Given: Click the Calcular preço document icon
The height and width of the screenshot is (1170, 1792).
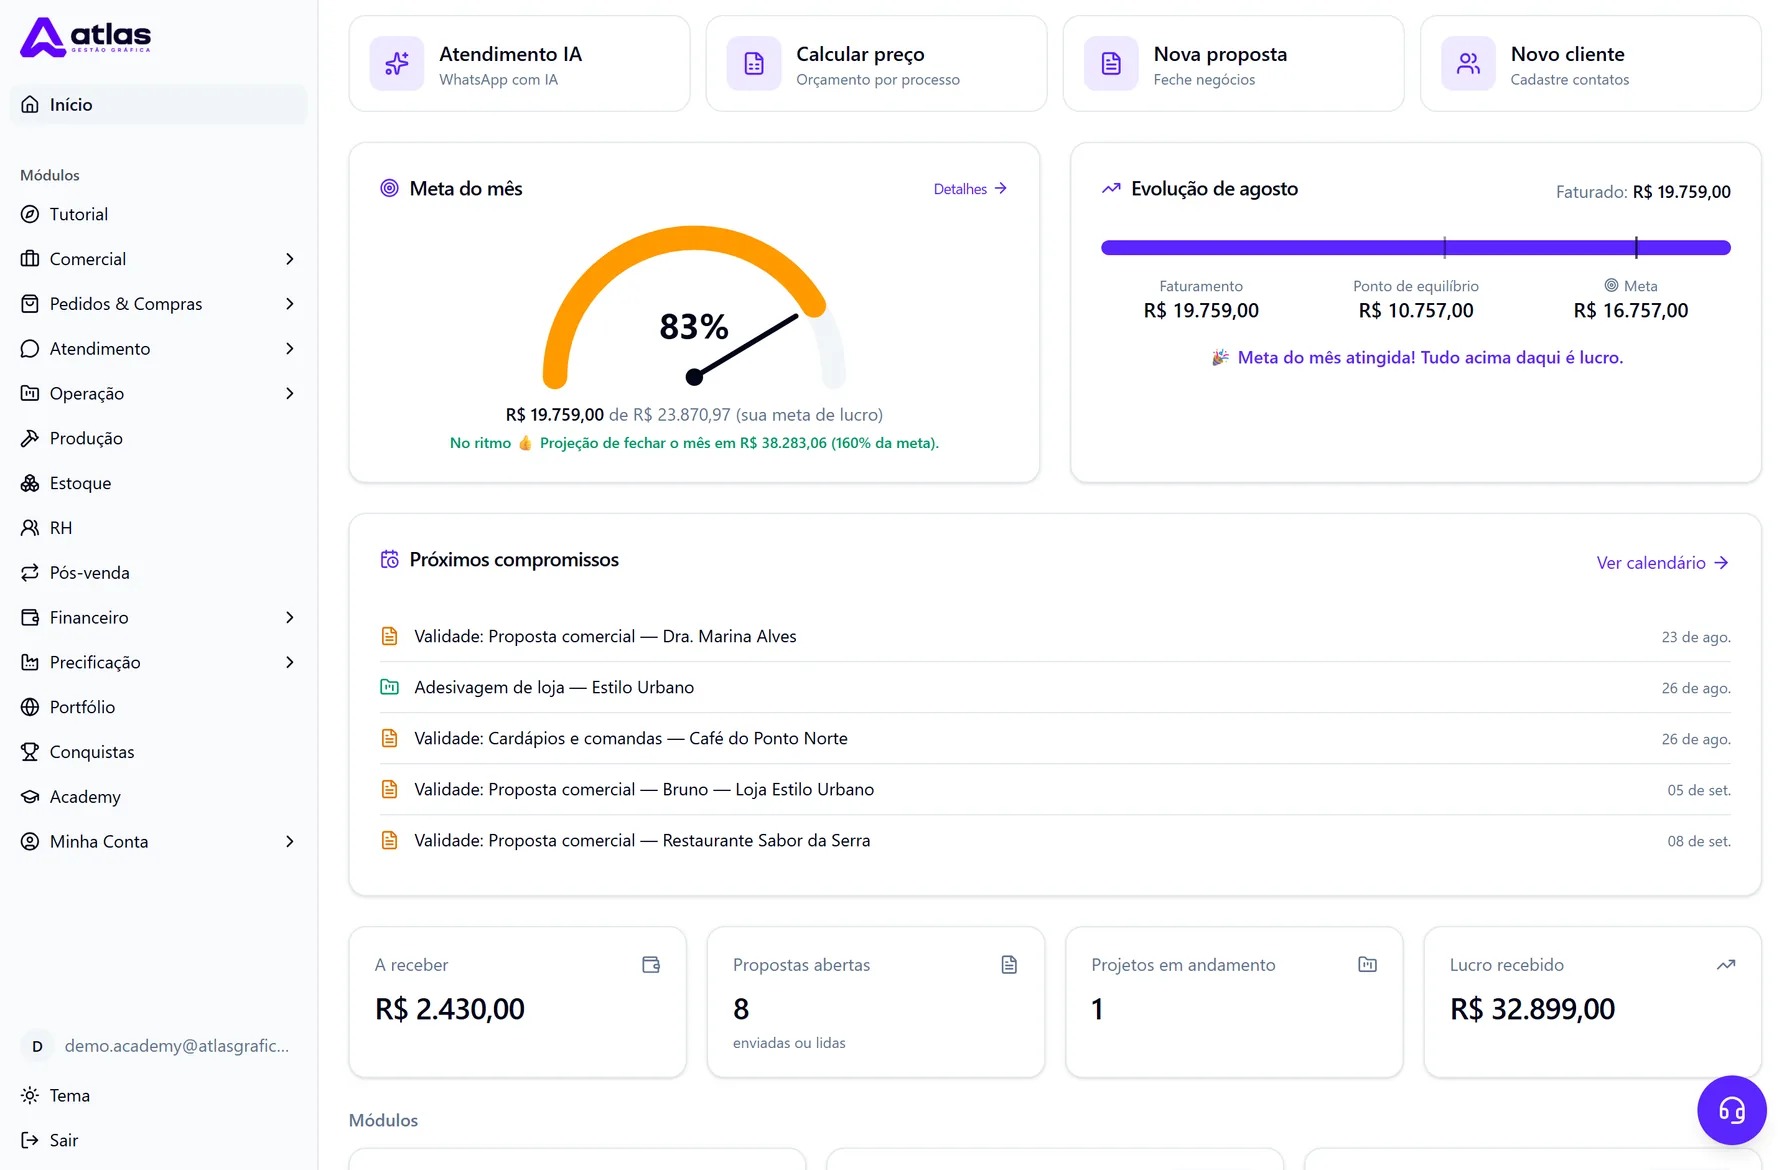Looking at the screenshot, I should tap(754, 64).
